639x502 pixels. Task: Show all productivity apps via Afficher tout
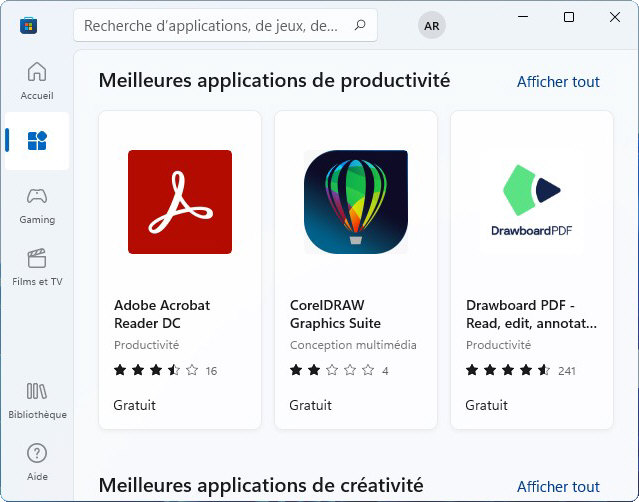(x=558, y=82)
